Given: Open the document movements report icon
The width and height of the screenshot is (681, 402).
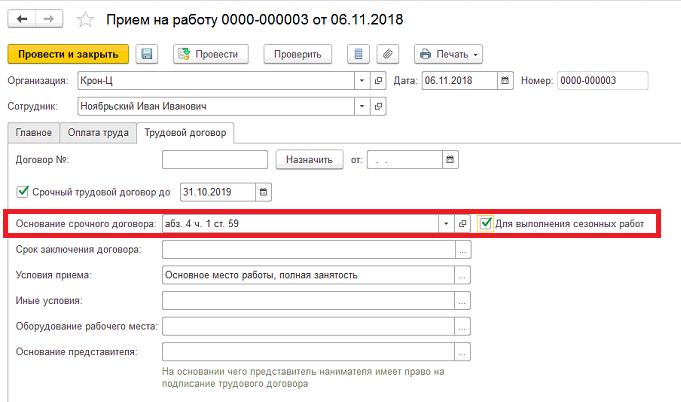Looking at the screenshot, I should 358,54.
